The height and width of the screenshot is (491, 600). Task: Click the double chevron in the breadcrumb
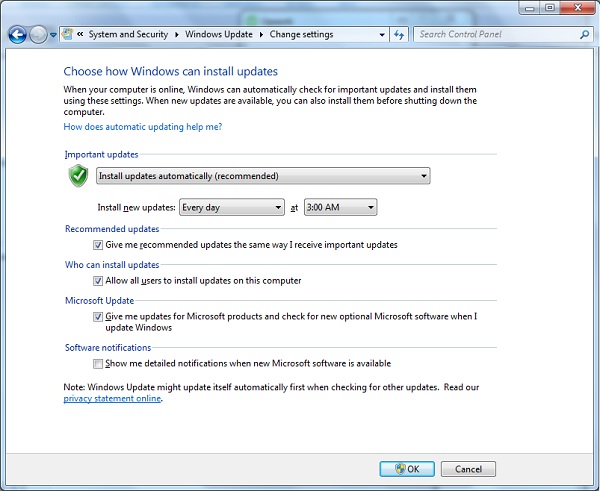pos(80,34)
